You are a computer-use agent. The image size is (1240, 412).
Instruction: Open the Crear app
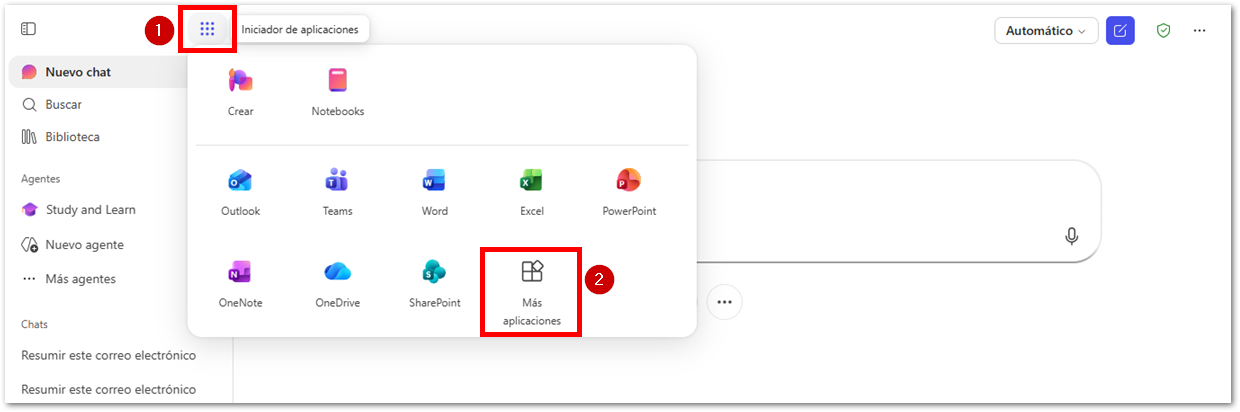240,92
